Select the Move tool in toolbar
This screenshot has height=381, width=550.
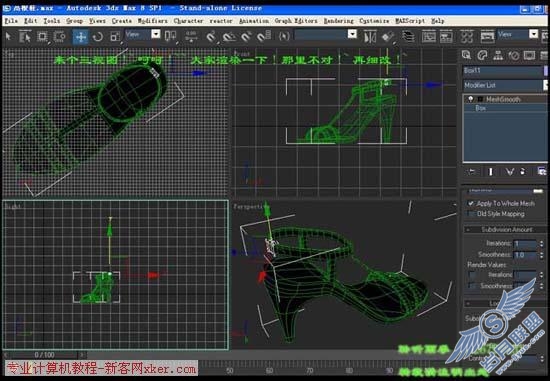81,36
